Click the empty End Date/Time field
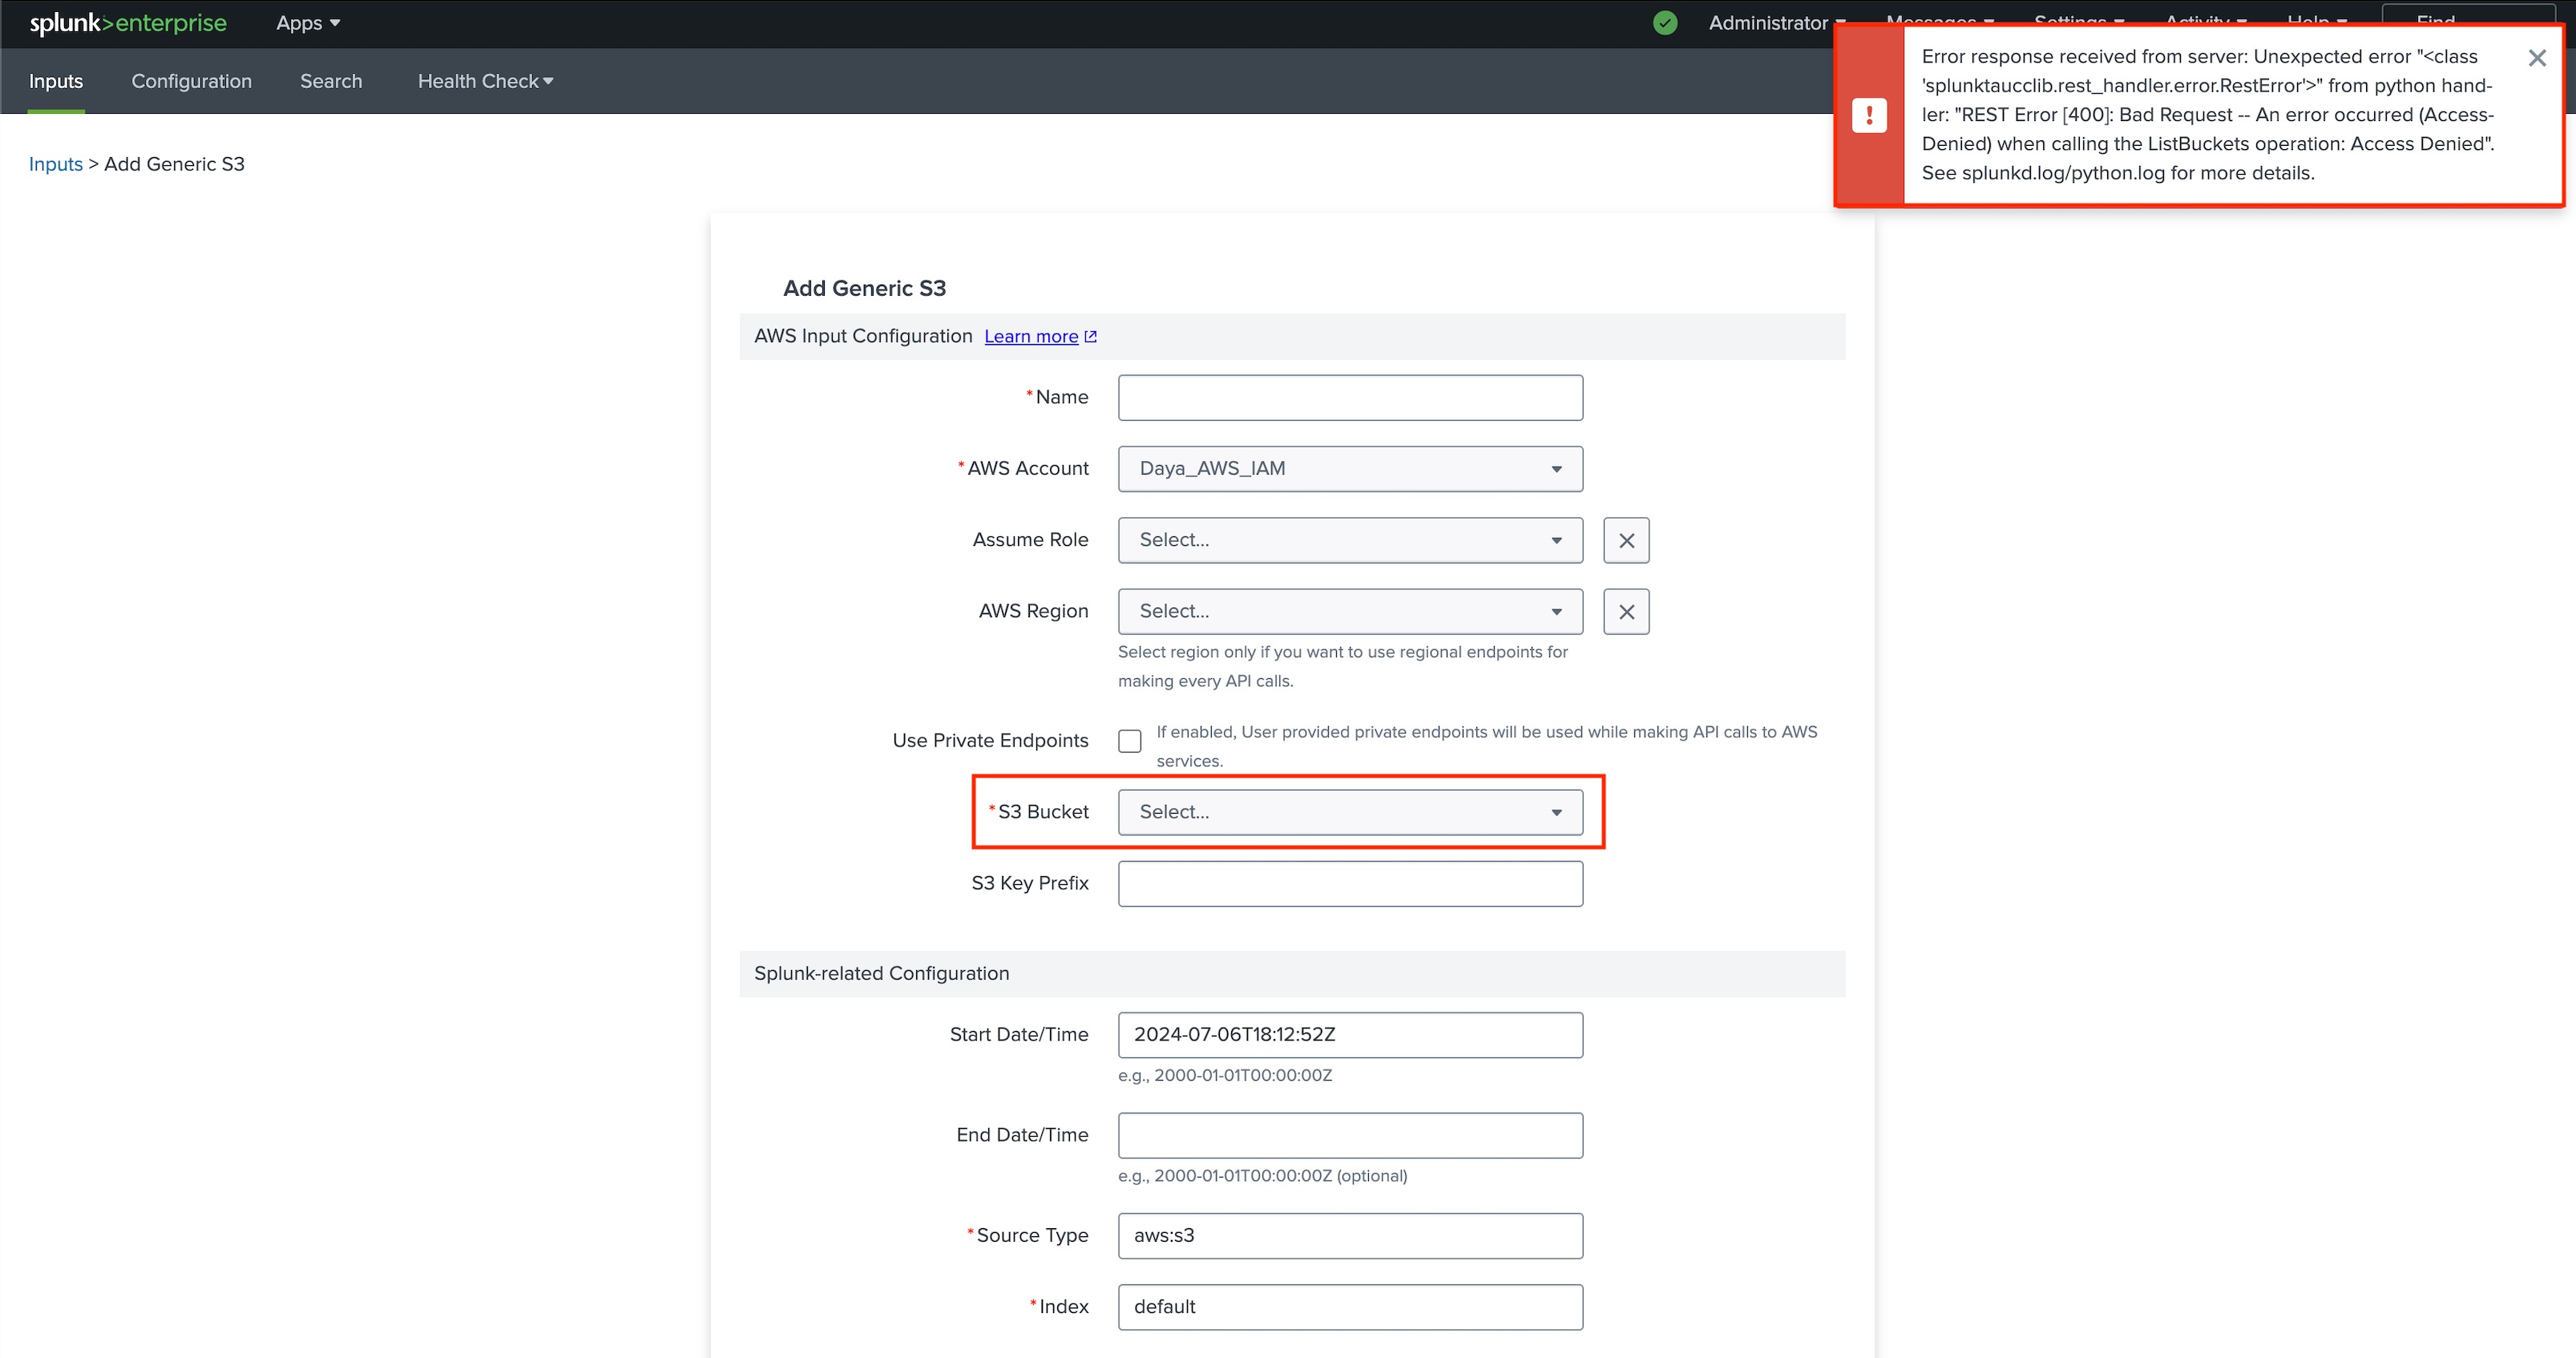 [x=1350, y=1136]
